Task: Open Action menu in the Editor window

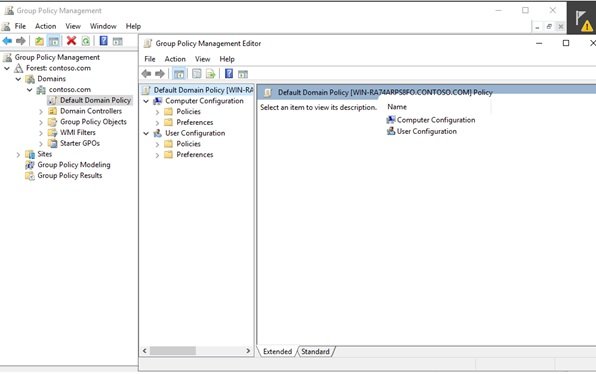Action: click(175, 59)
